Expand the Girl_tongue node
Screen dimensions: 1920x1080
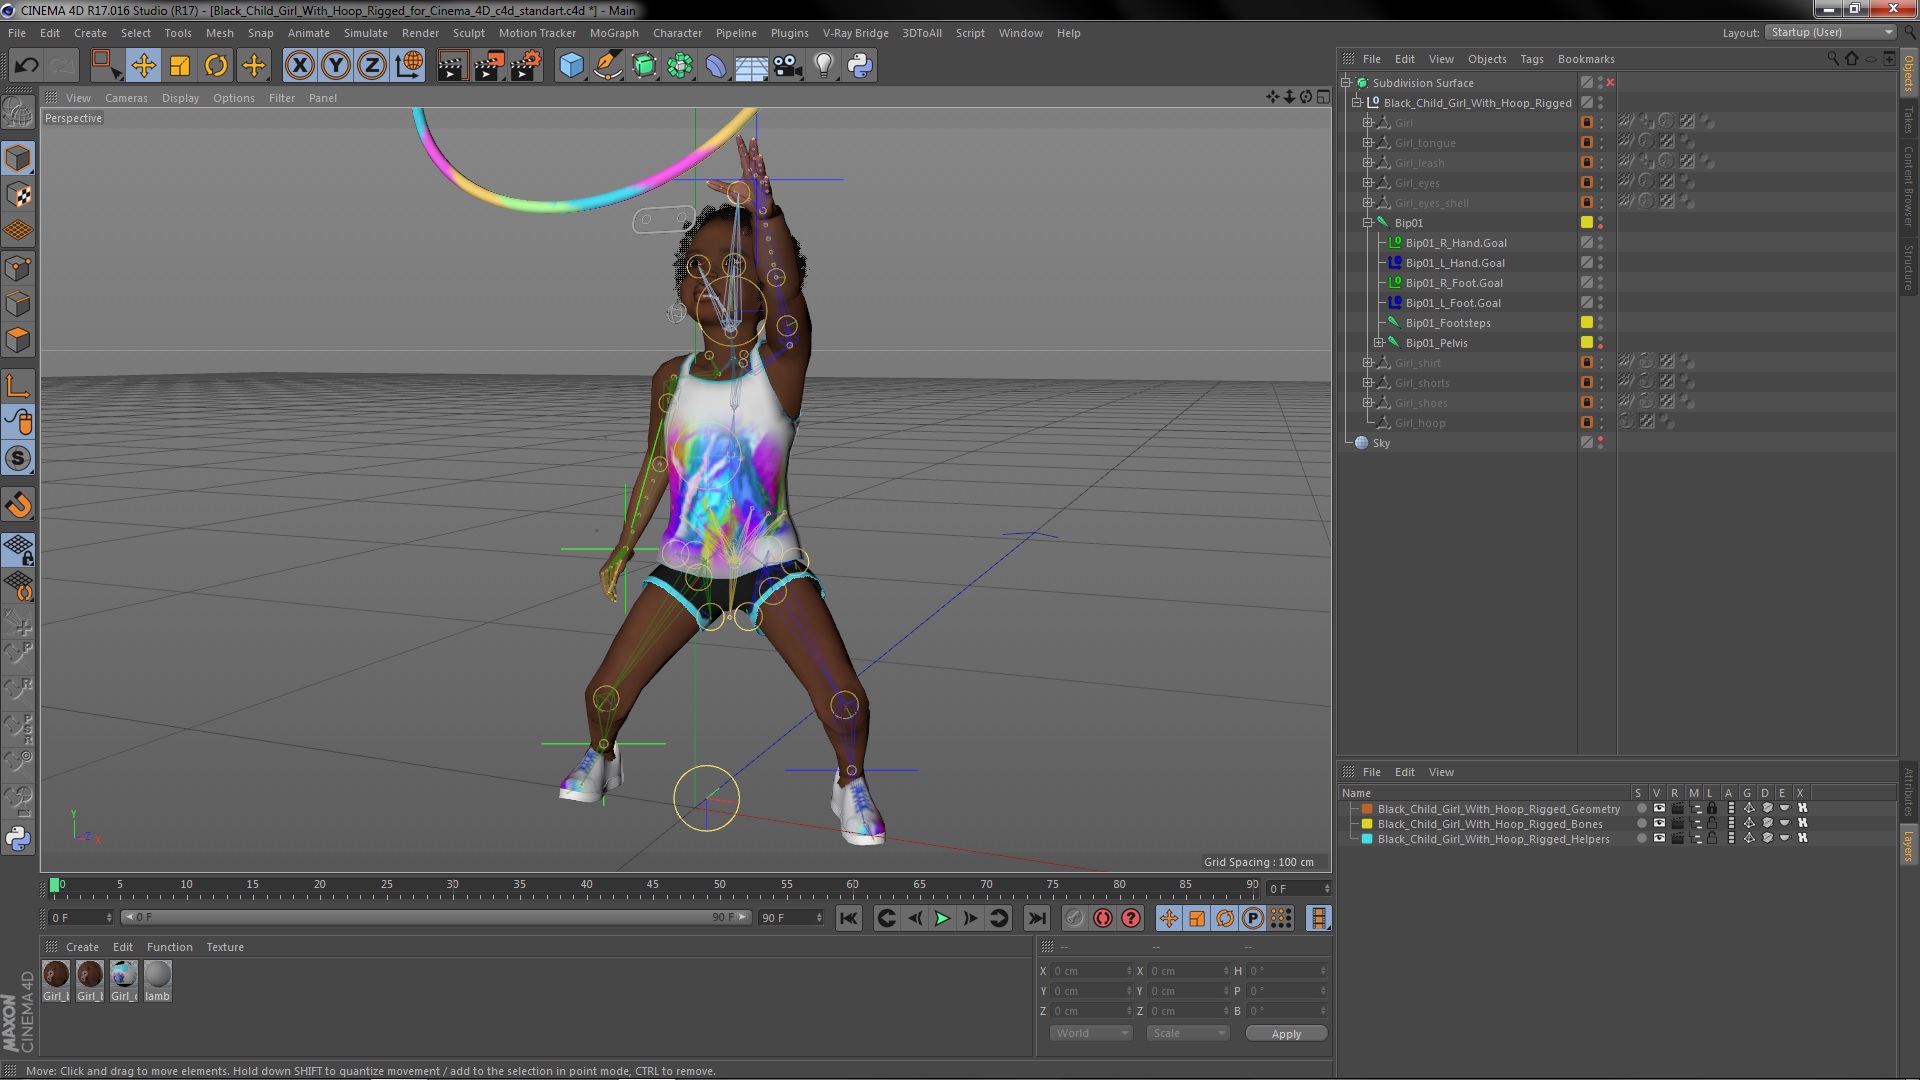(1368, 143)
